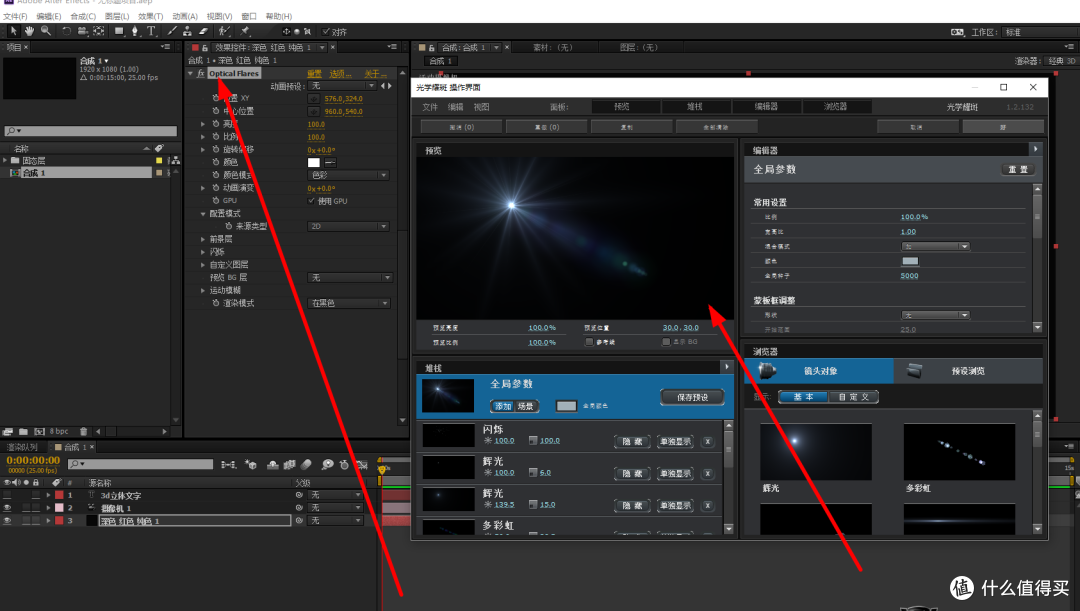The height and width of the screenshot is (611, 1080).
Task: Expand the 前景层 property group
Action: 202,239
